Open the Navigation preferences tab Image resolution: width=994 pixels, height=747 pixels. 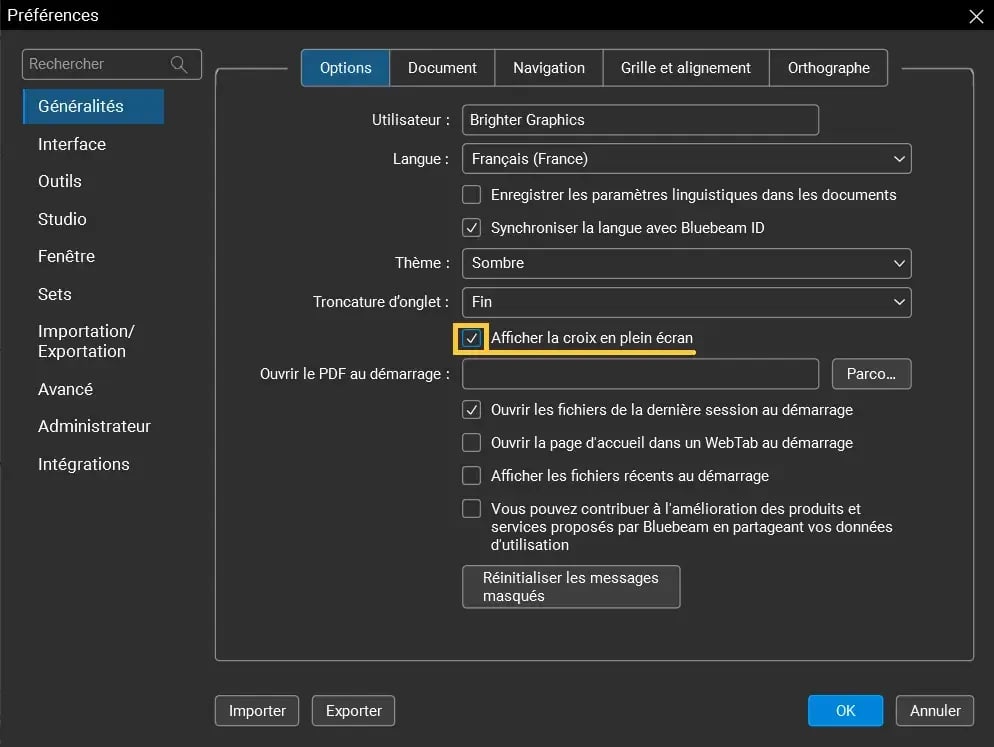pyautogui.click(x=548, y=67)
